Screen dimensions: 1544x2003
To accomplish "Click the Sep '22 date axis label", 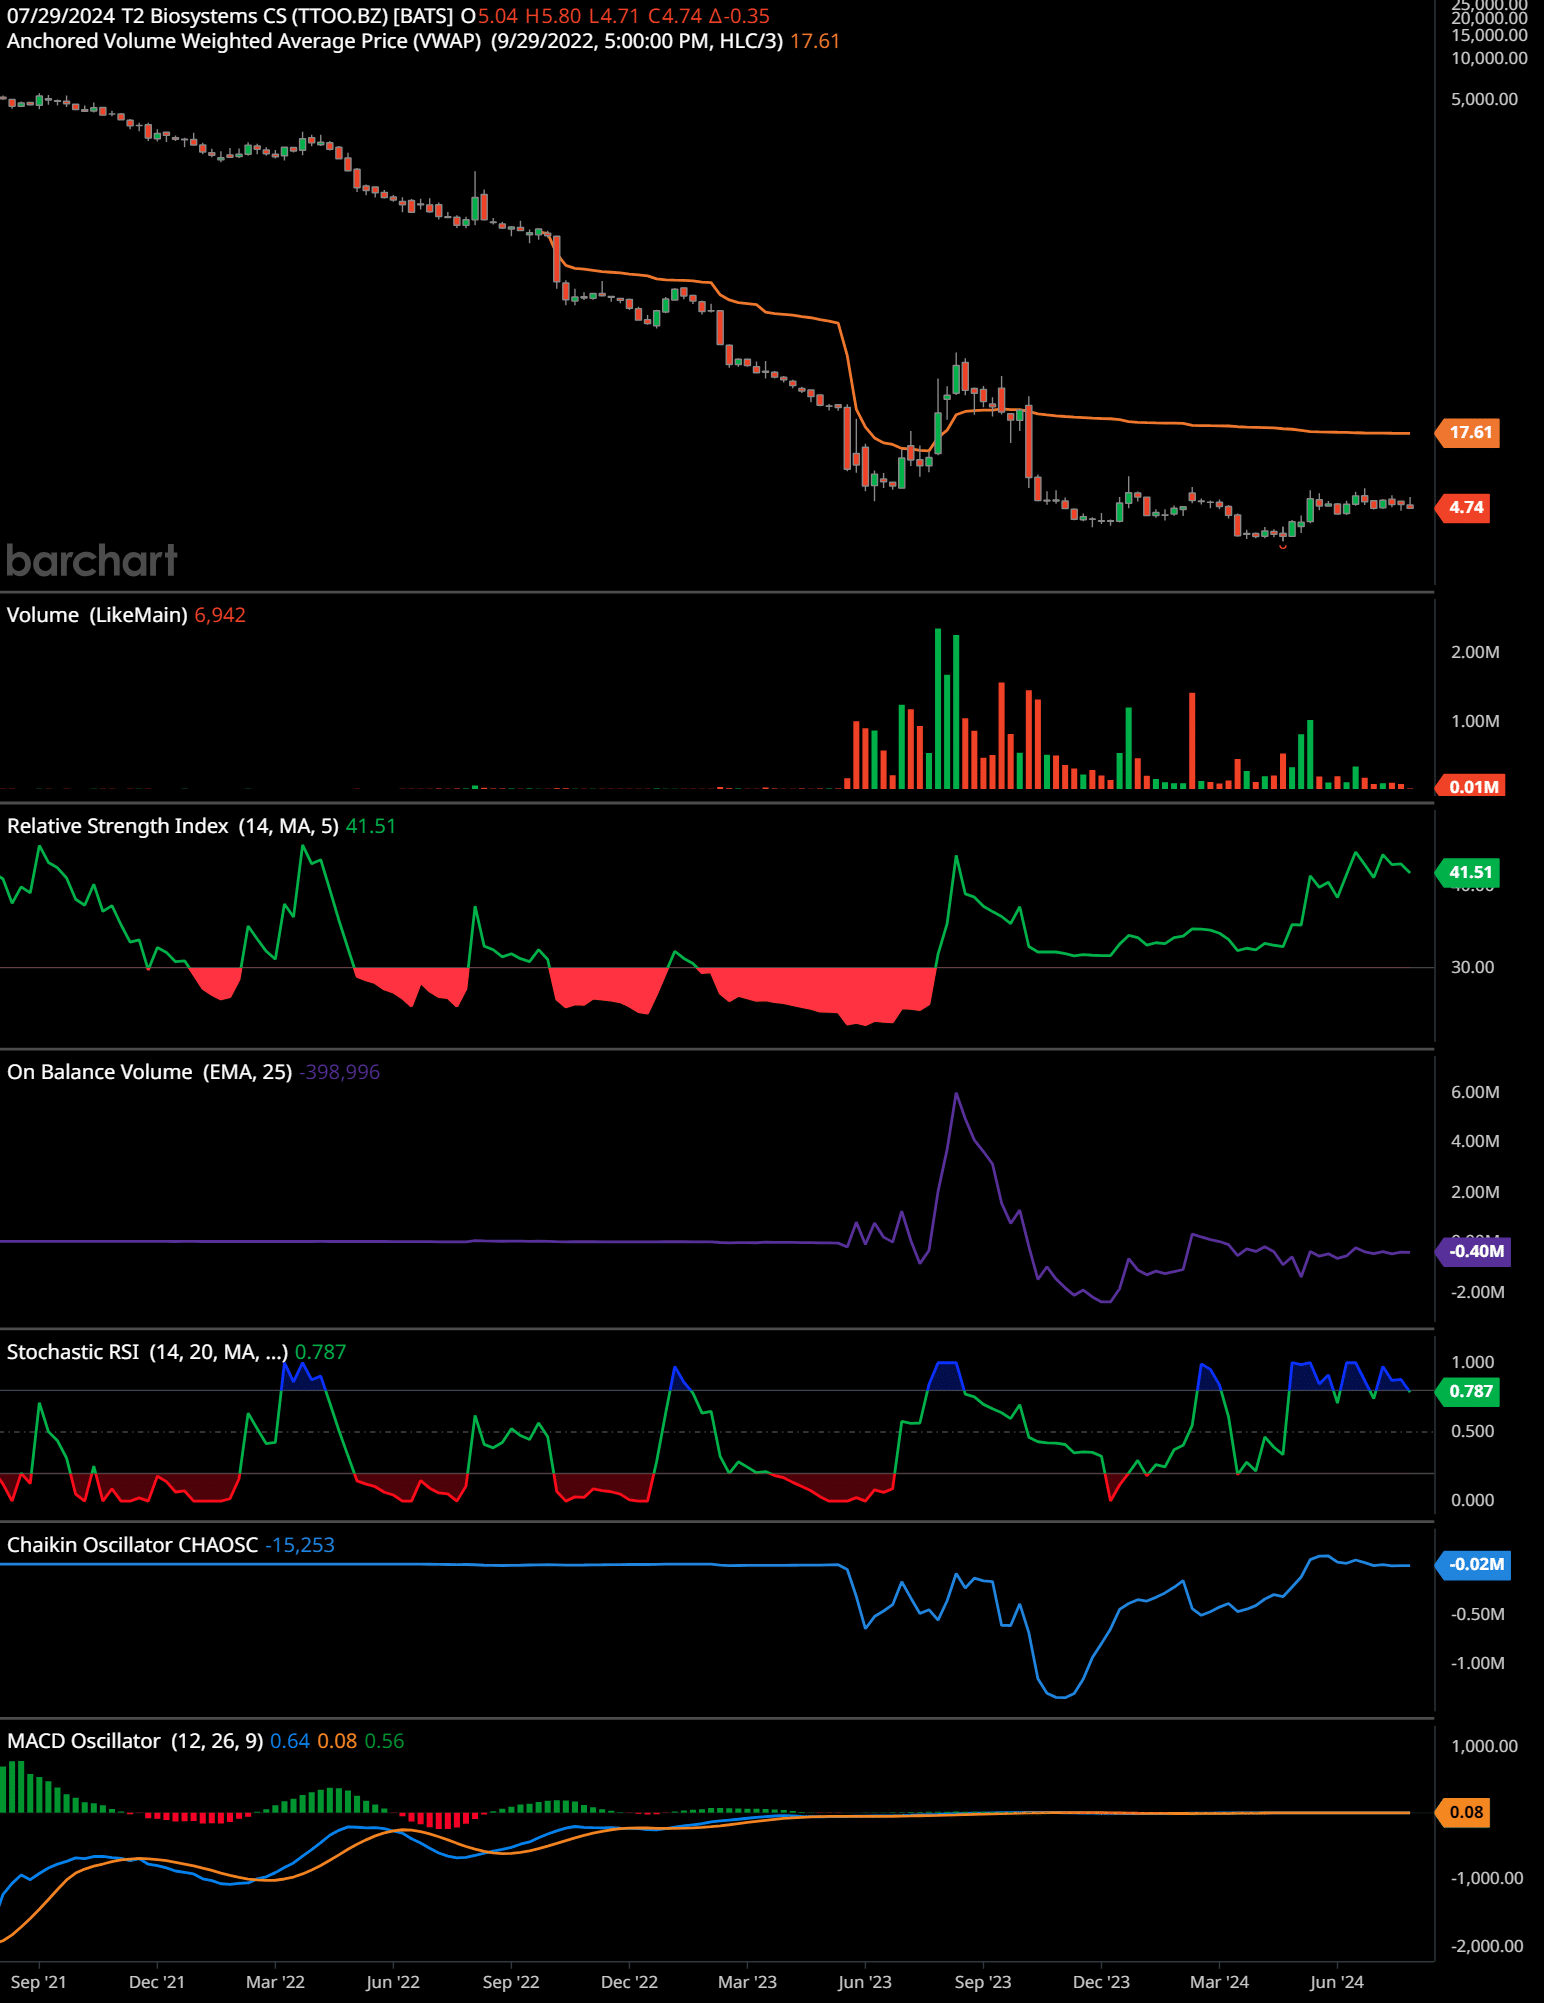I will coord(511,1982).
